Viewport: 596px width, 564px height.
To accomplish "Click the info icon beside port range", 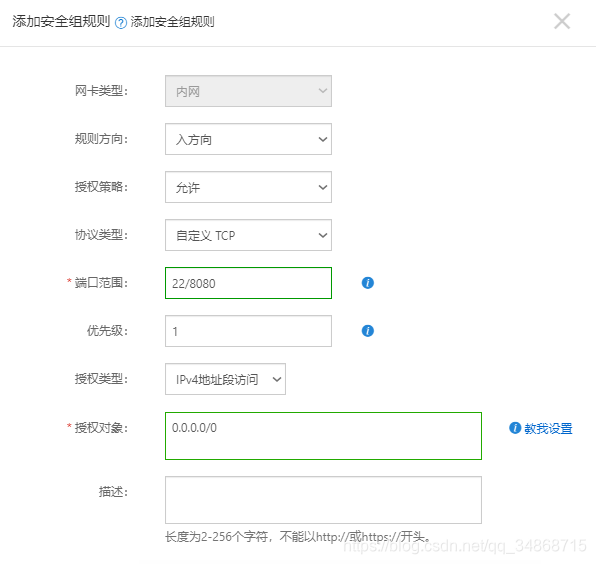I will pyautogui.click(x=368, y=283).
